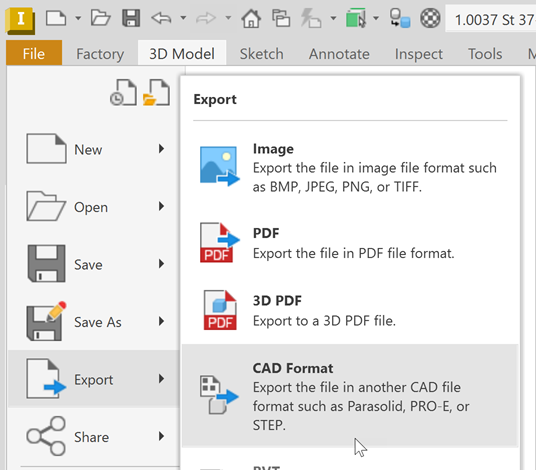The width and height of the screenshot is (536, 470).
Task: Select the Share menu entry
Action: click(94, 436)
